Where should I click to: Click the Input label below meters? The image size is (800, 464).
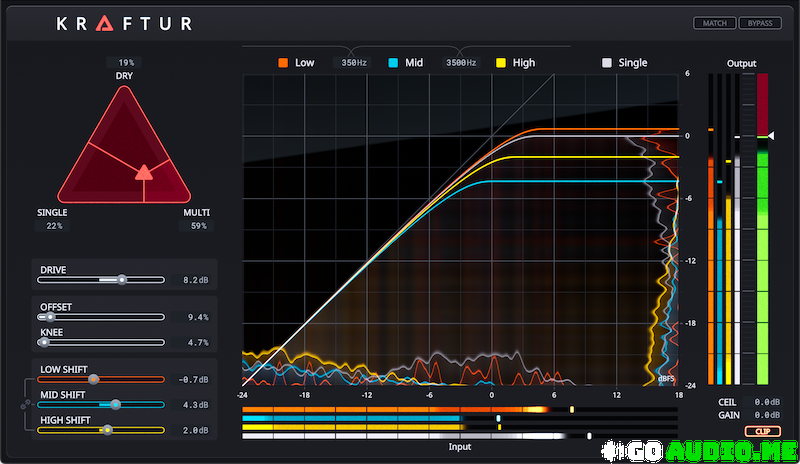point(460,447)
